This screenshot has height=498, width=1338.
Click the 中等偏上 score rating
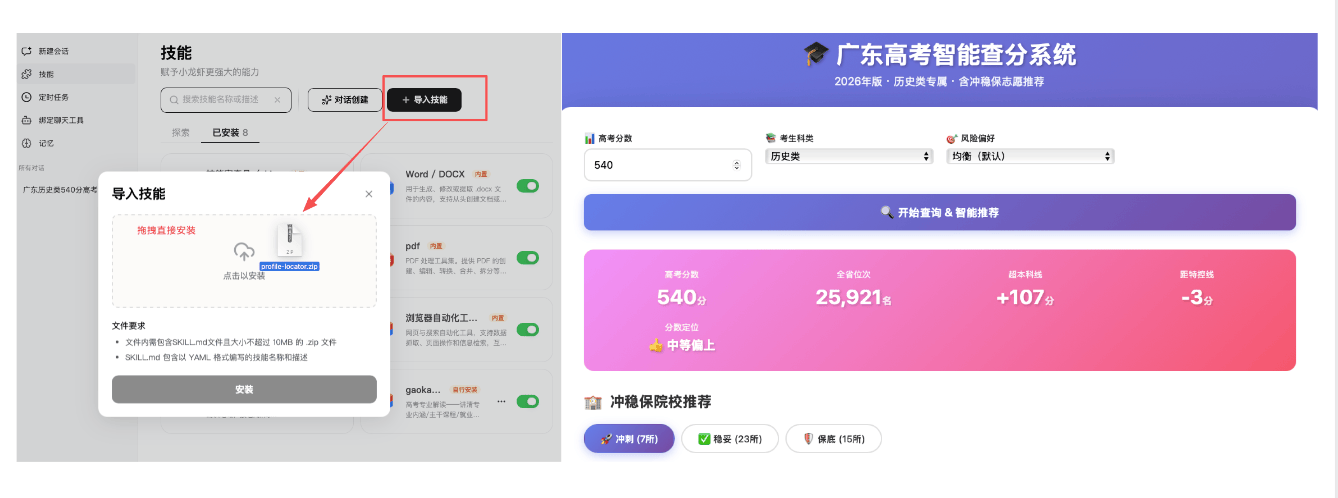pyautogui.click(x=681, y=345)
